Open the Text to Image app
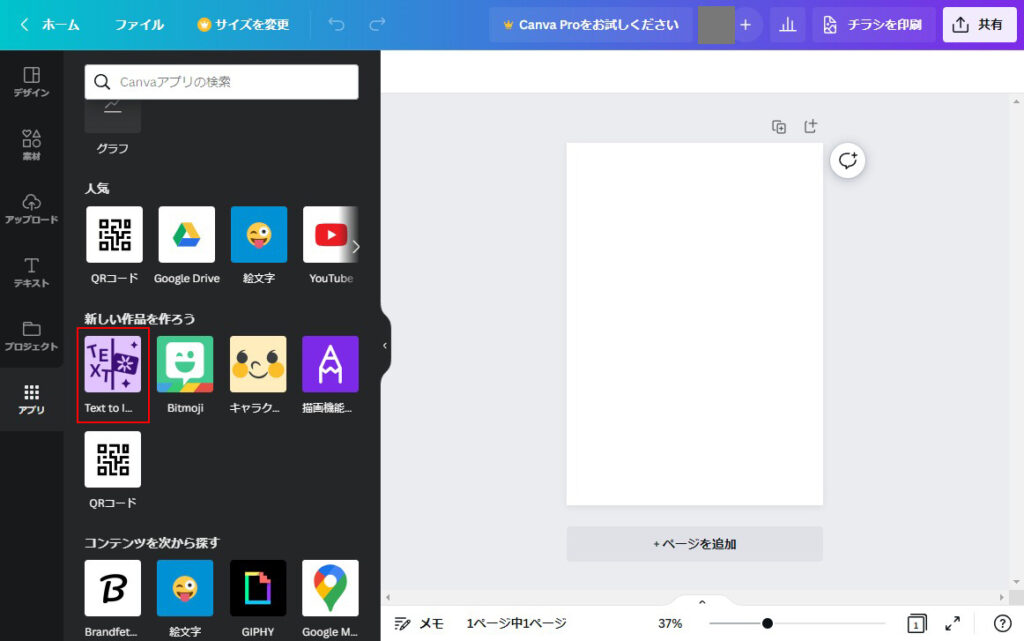The image size is (1024, 641). click(x=112, y=375)
